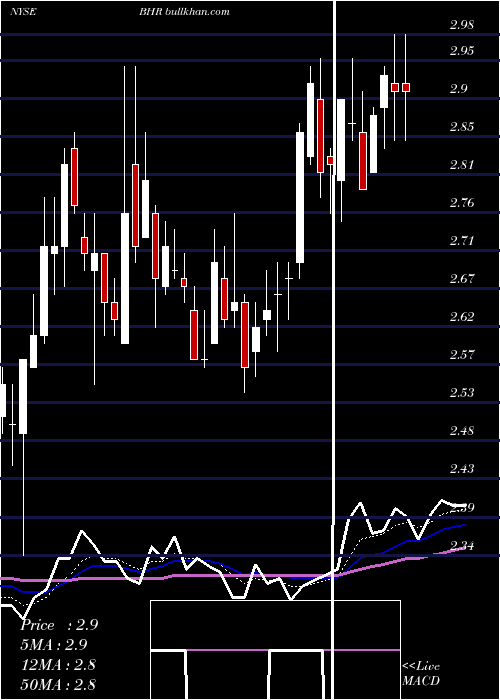This screenshot has width=500, height=700.
Task: Click the 2.53 price axis label
Action: click(461, 393)
